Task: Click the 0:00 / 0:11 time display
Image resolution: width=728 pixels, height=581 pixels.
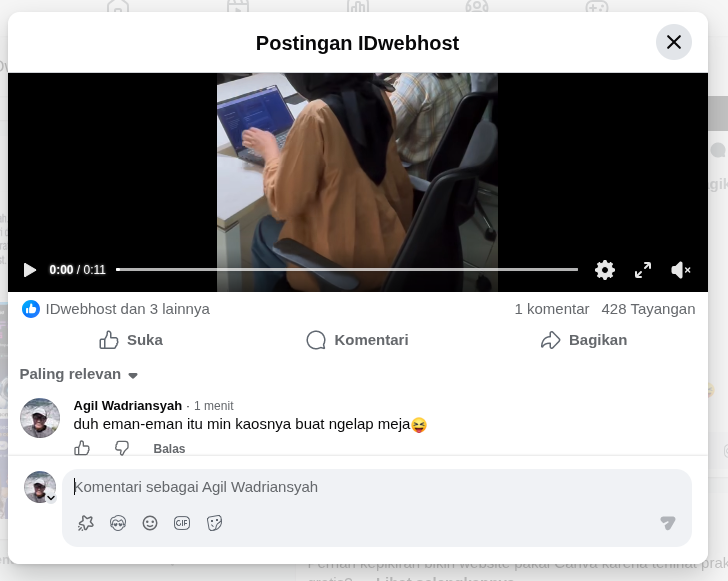Action: point(78,270)
